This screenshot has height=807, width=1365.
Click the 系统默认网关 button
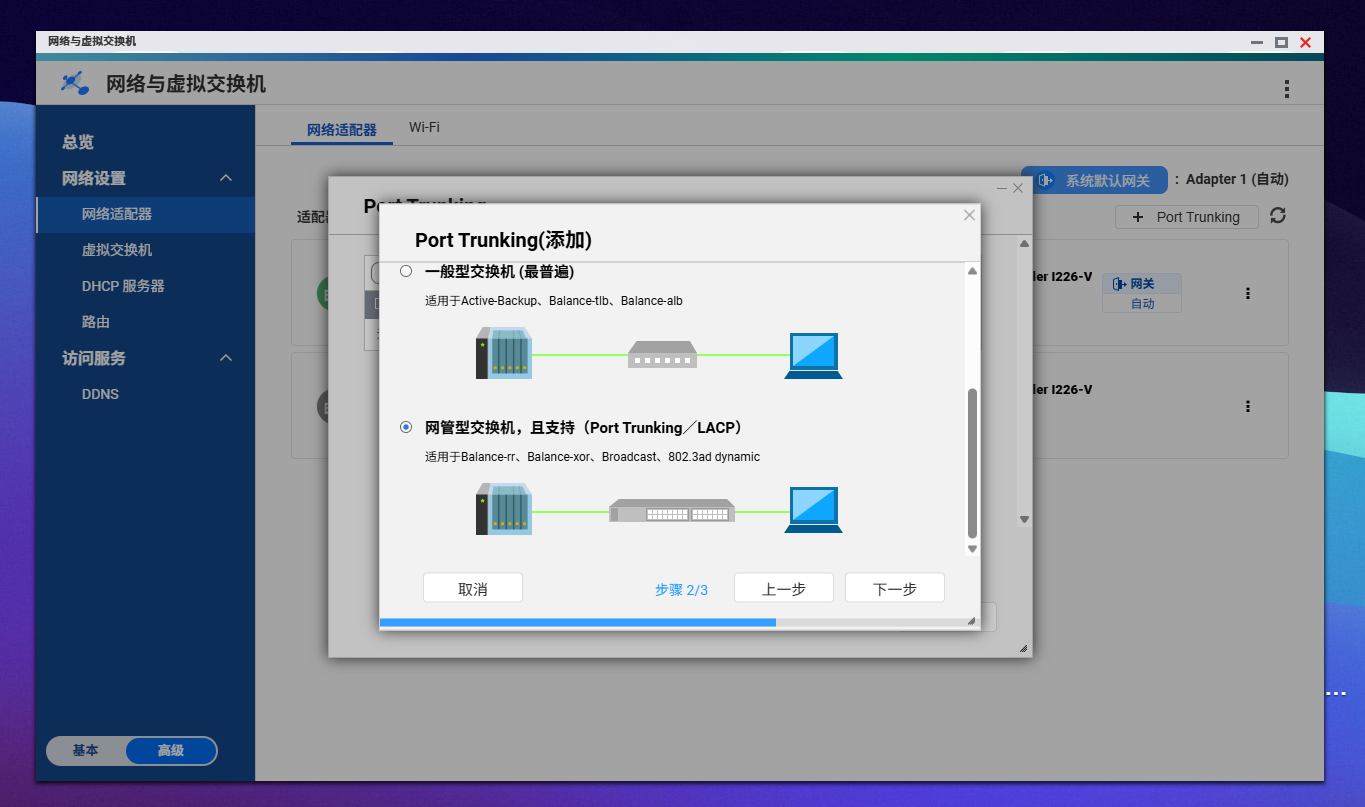pos(1094,181)
